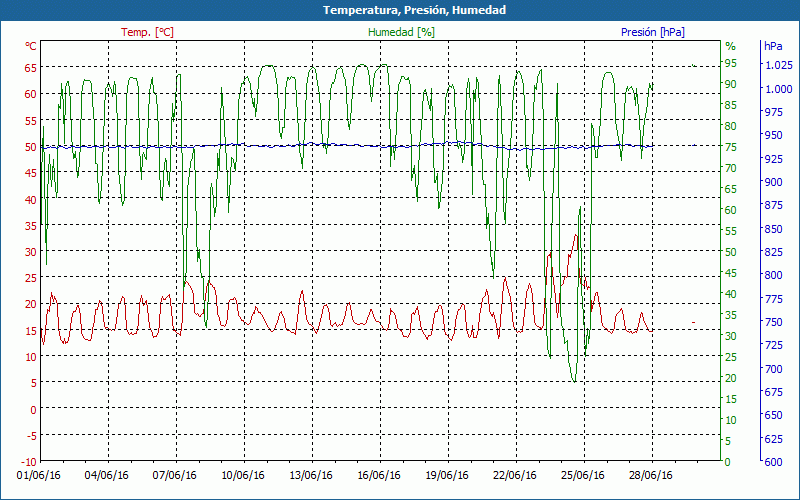Click the 625 tick on pressure axis
Image resolution: width=800 pixels, height=500 pixels.
click(773, 439)
